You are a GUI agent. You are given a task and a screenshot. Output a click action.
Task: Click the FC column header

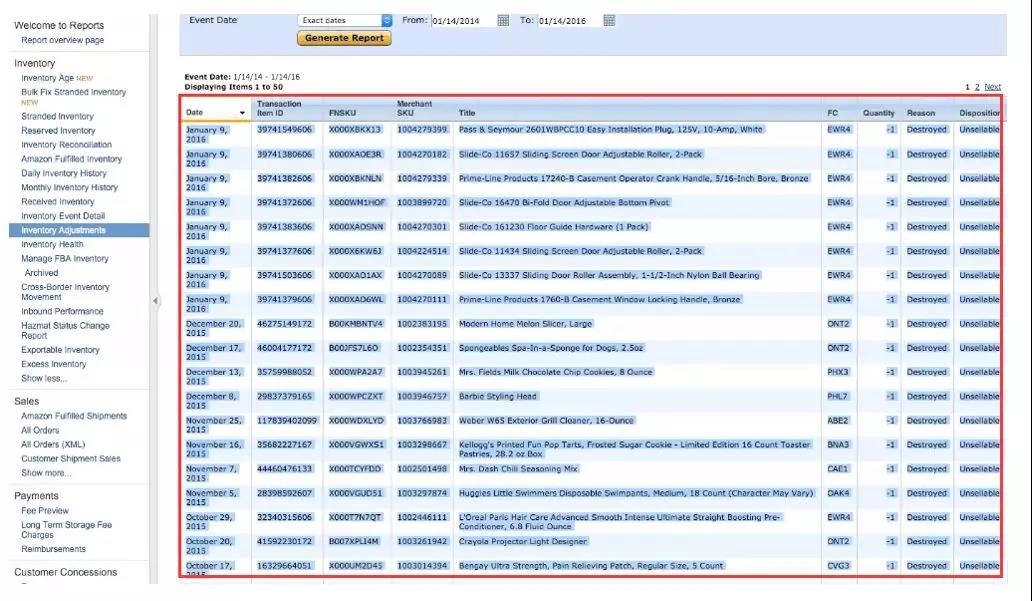(833, 113)
